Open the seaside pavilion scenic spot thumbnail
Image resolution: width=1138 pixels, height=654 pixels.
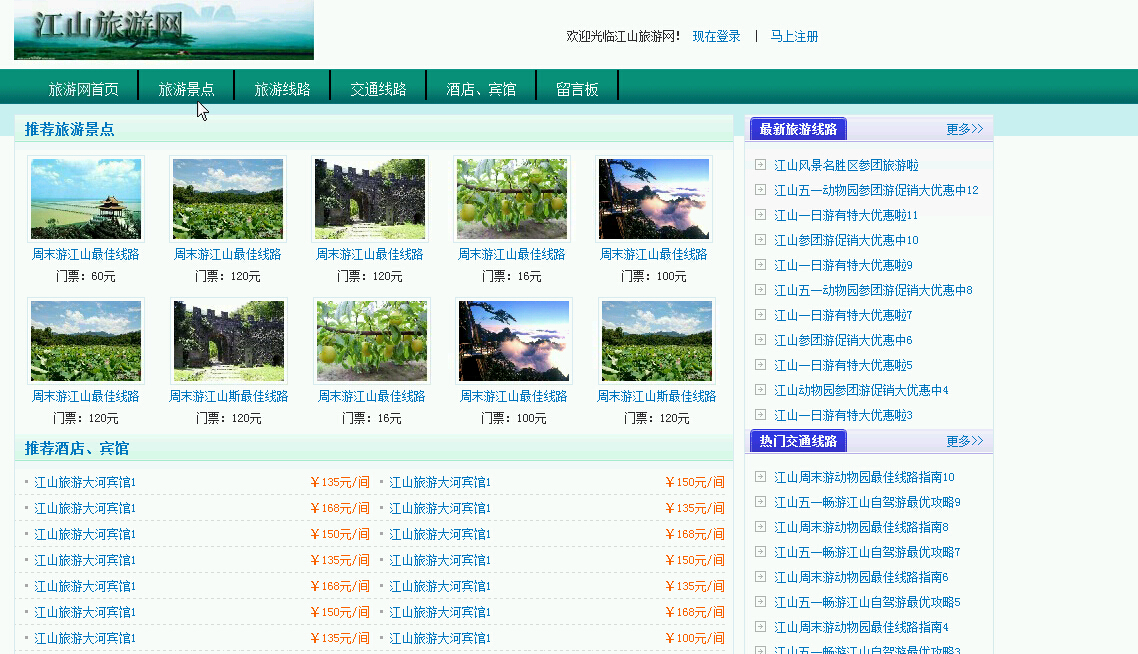point(86,199)
